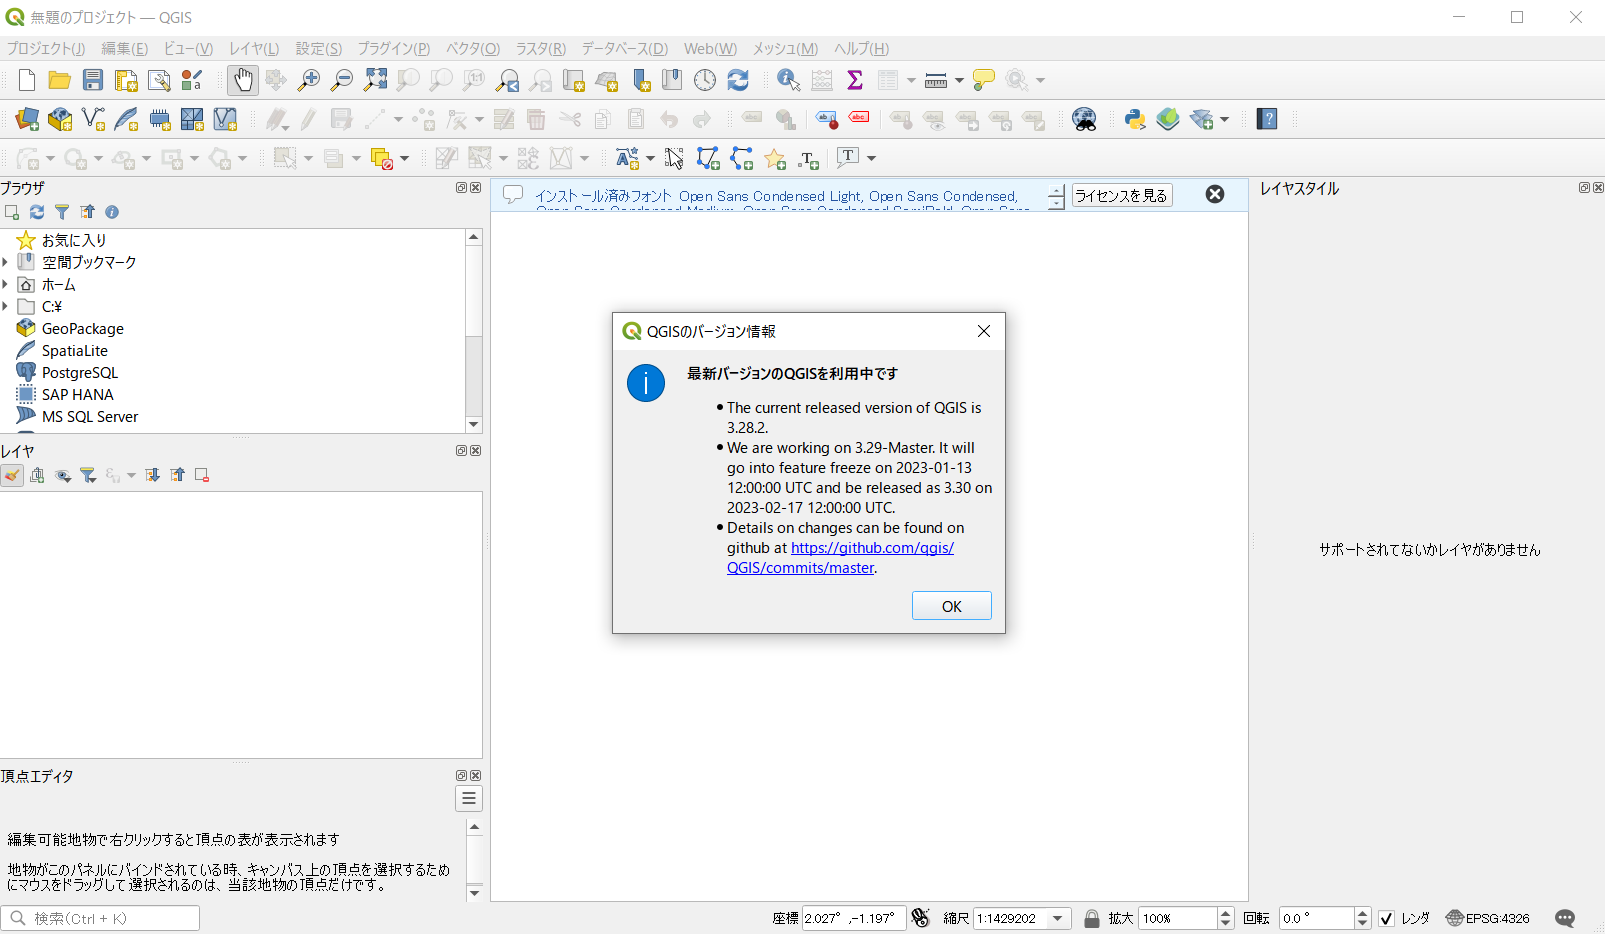Remove layer using the Layers panel icon

point(202,475)
